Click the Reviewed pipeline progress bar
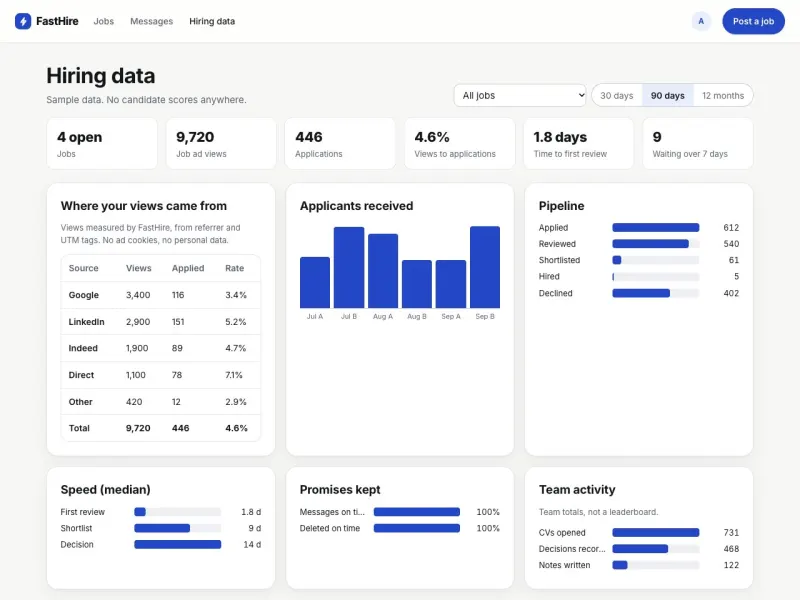The width and height of the screenshot is (800, 600). tap(656, 244)
